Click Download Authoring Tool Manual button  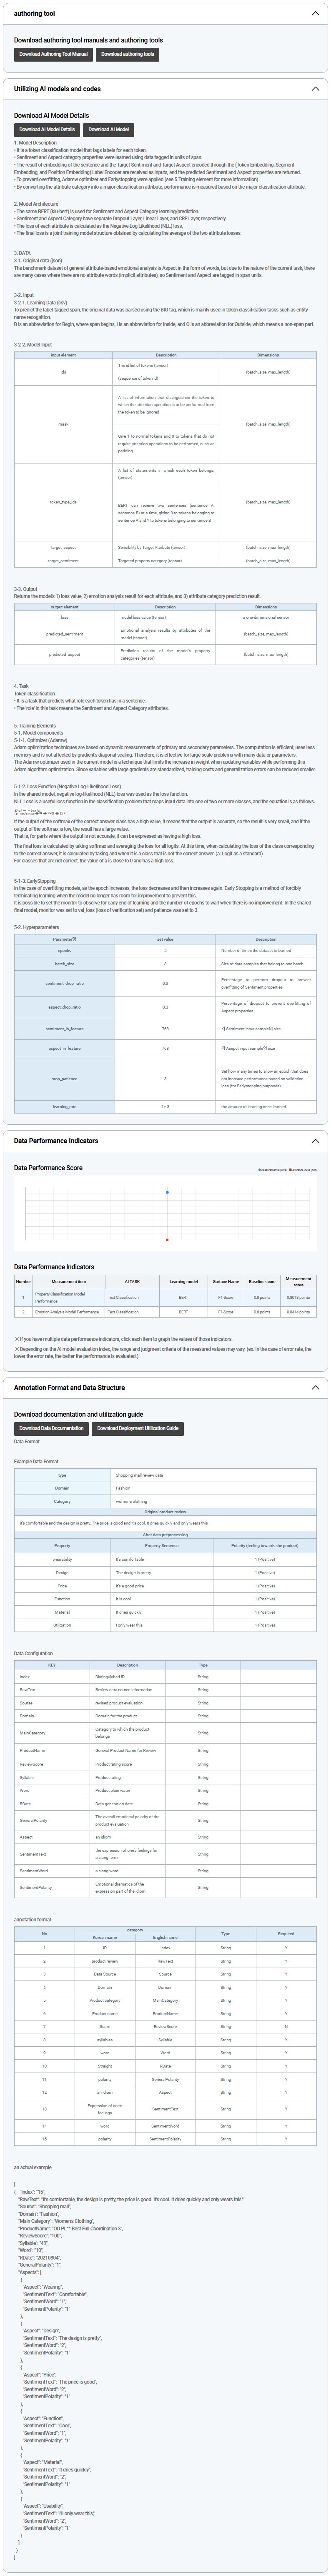click(53, 54)
